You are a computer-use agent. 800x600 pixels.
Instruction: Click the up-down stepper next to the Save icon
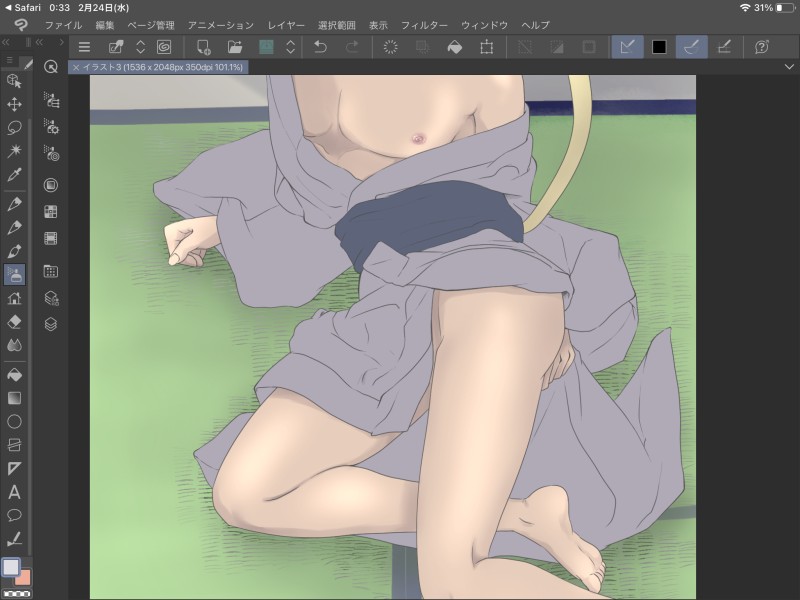[x=290, y=47]
